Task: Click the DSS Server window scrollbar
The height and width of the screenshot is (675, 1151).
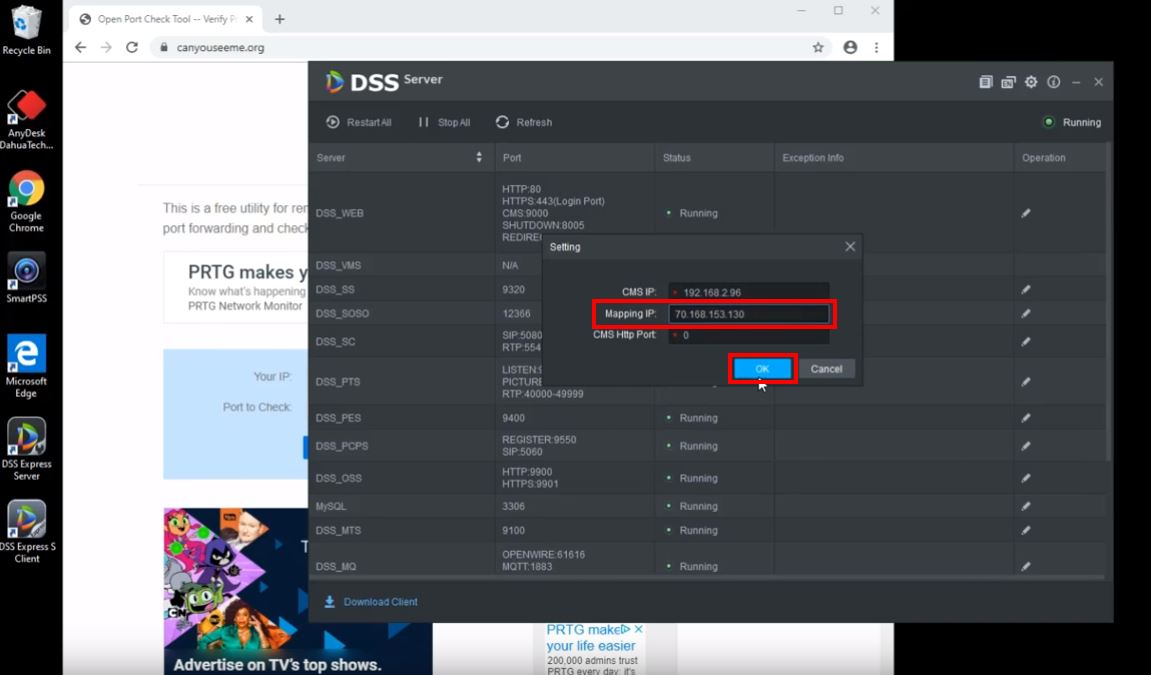Action: [1108, 302]
